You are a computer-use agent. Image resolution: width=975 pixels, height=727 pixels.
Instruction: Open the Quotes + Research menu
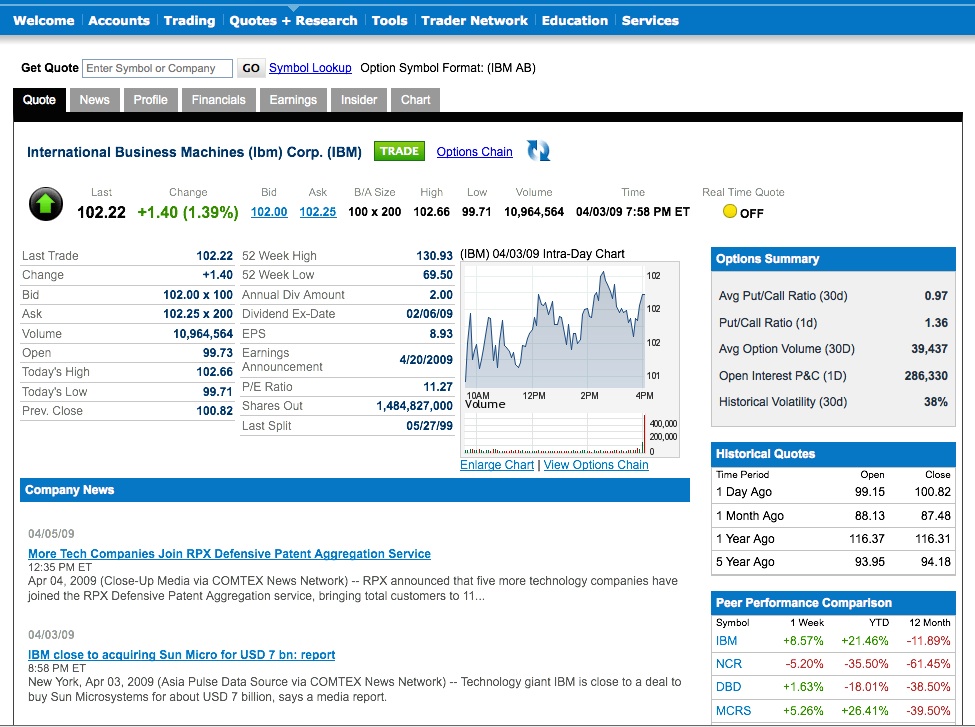(x=293, y=21)
